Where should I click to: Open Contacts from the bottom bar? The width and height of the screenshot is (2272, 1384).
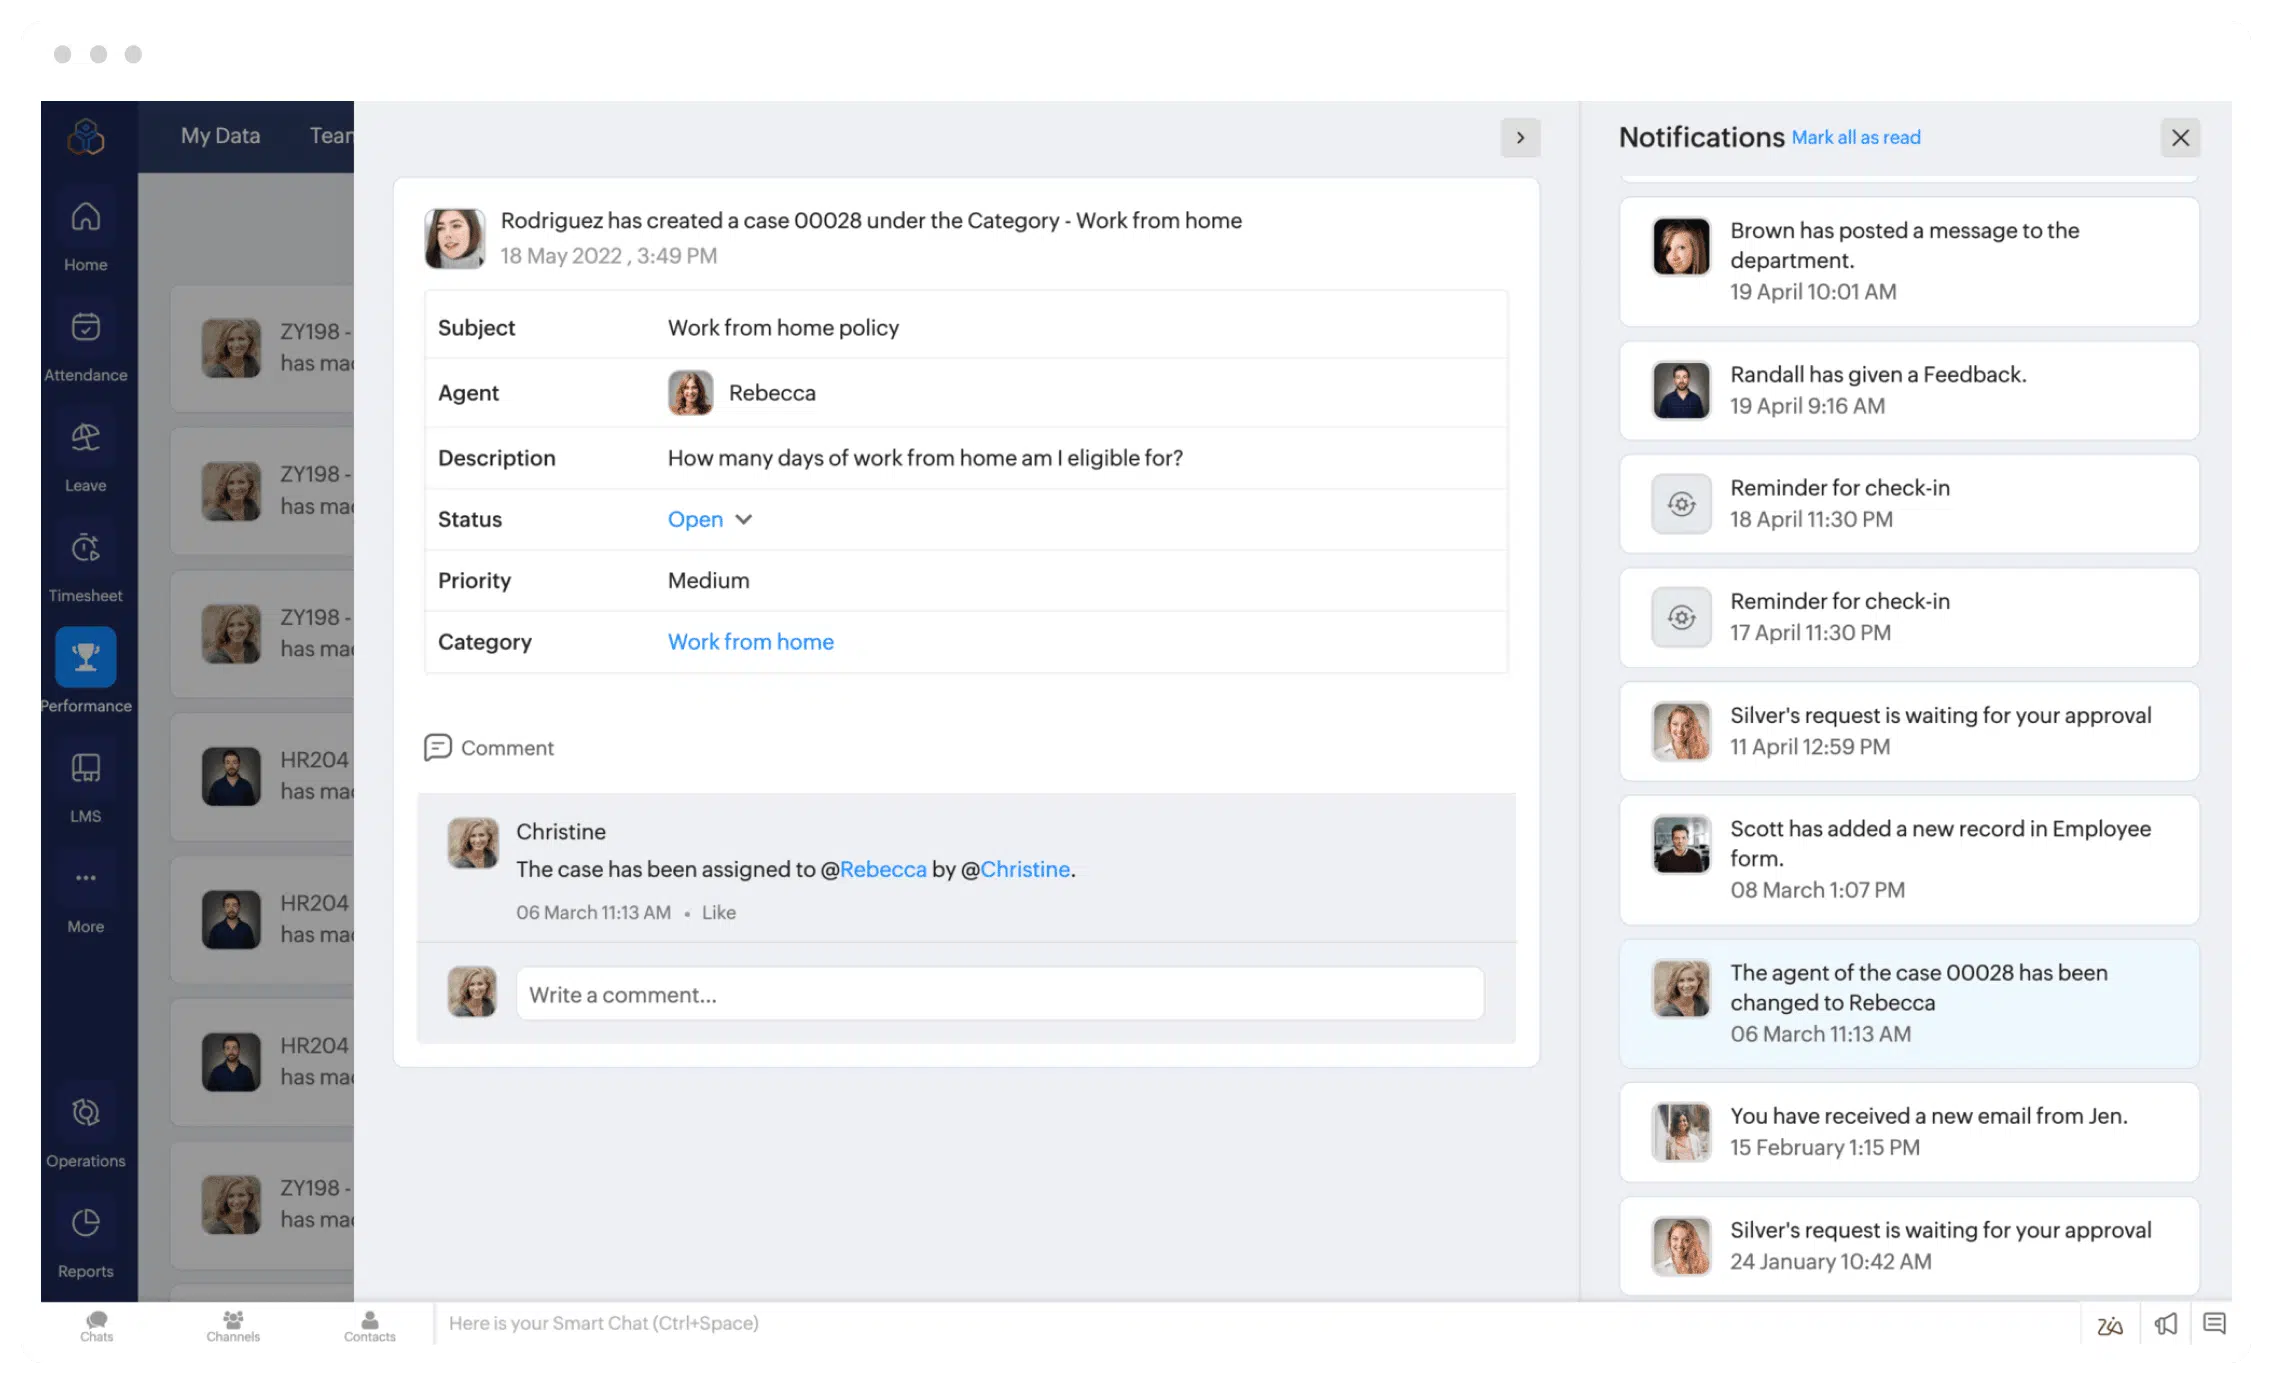pos(369,1323)
